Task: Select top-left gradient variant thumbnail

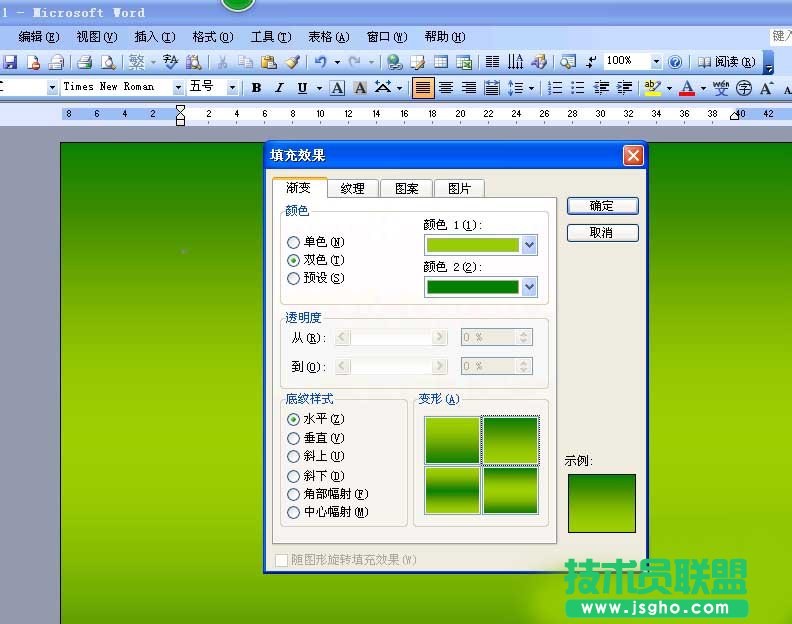Action: click(452, 440)
